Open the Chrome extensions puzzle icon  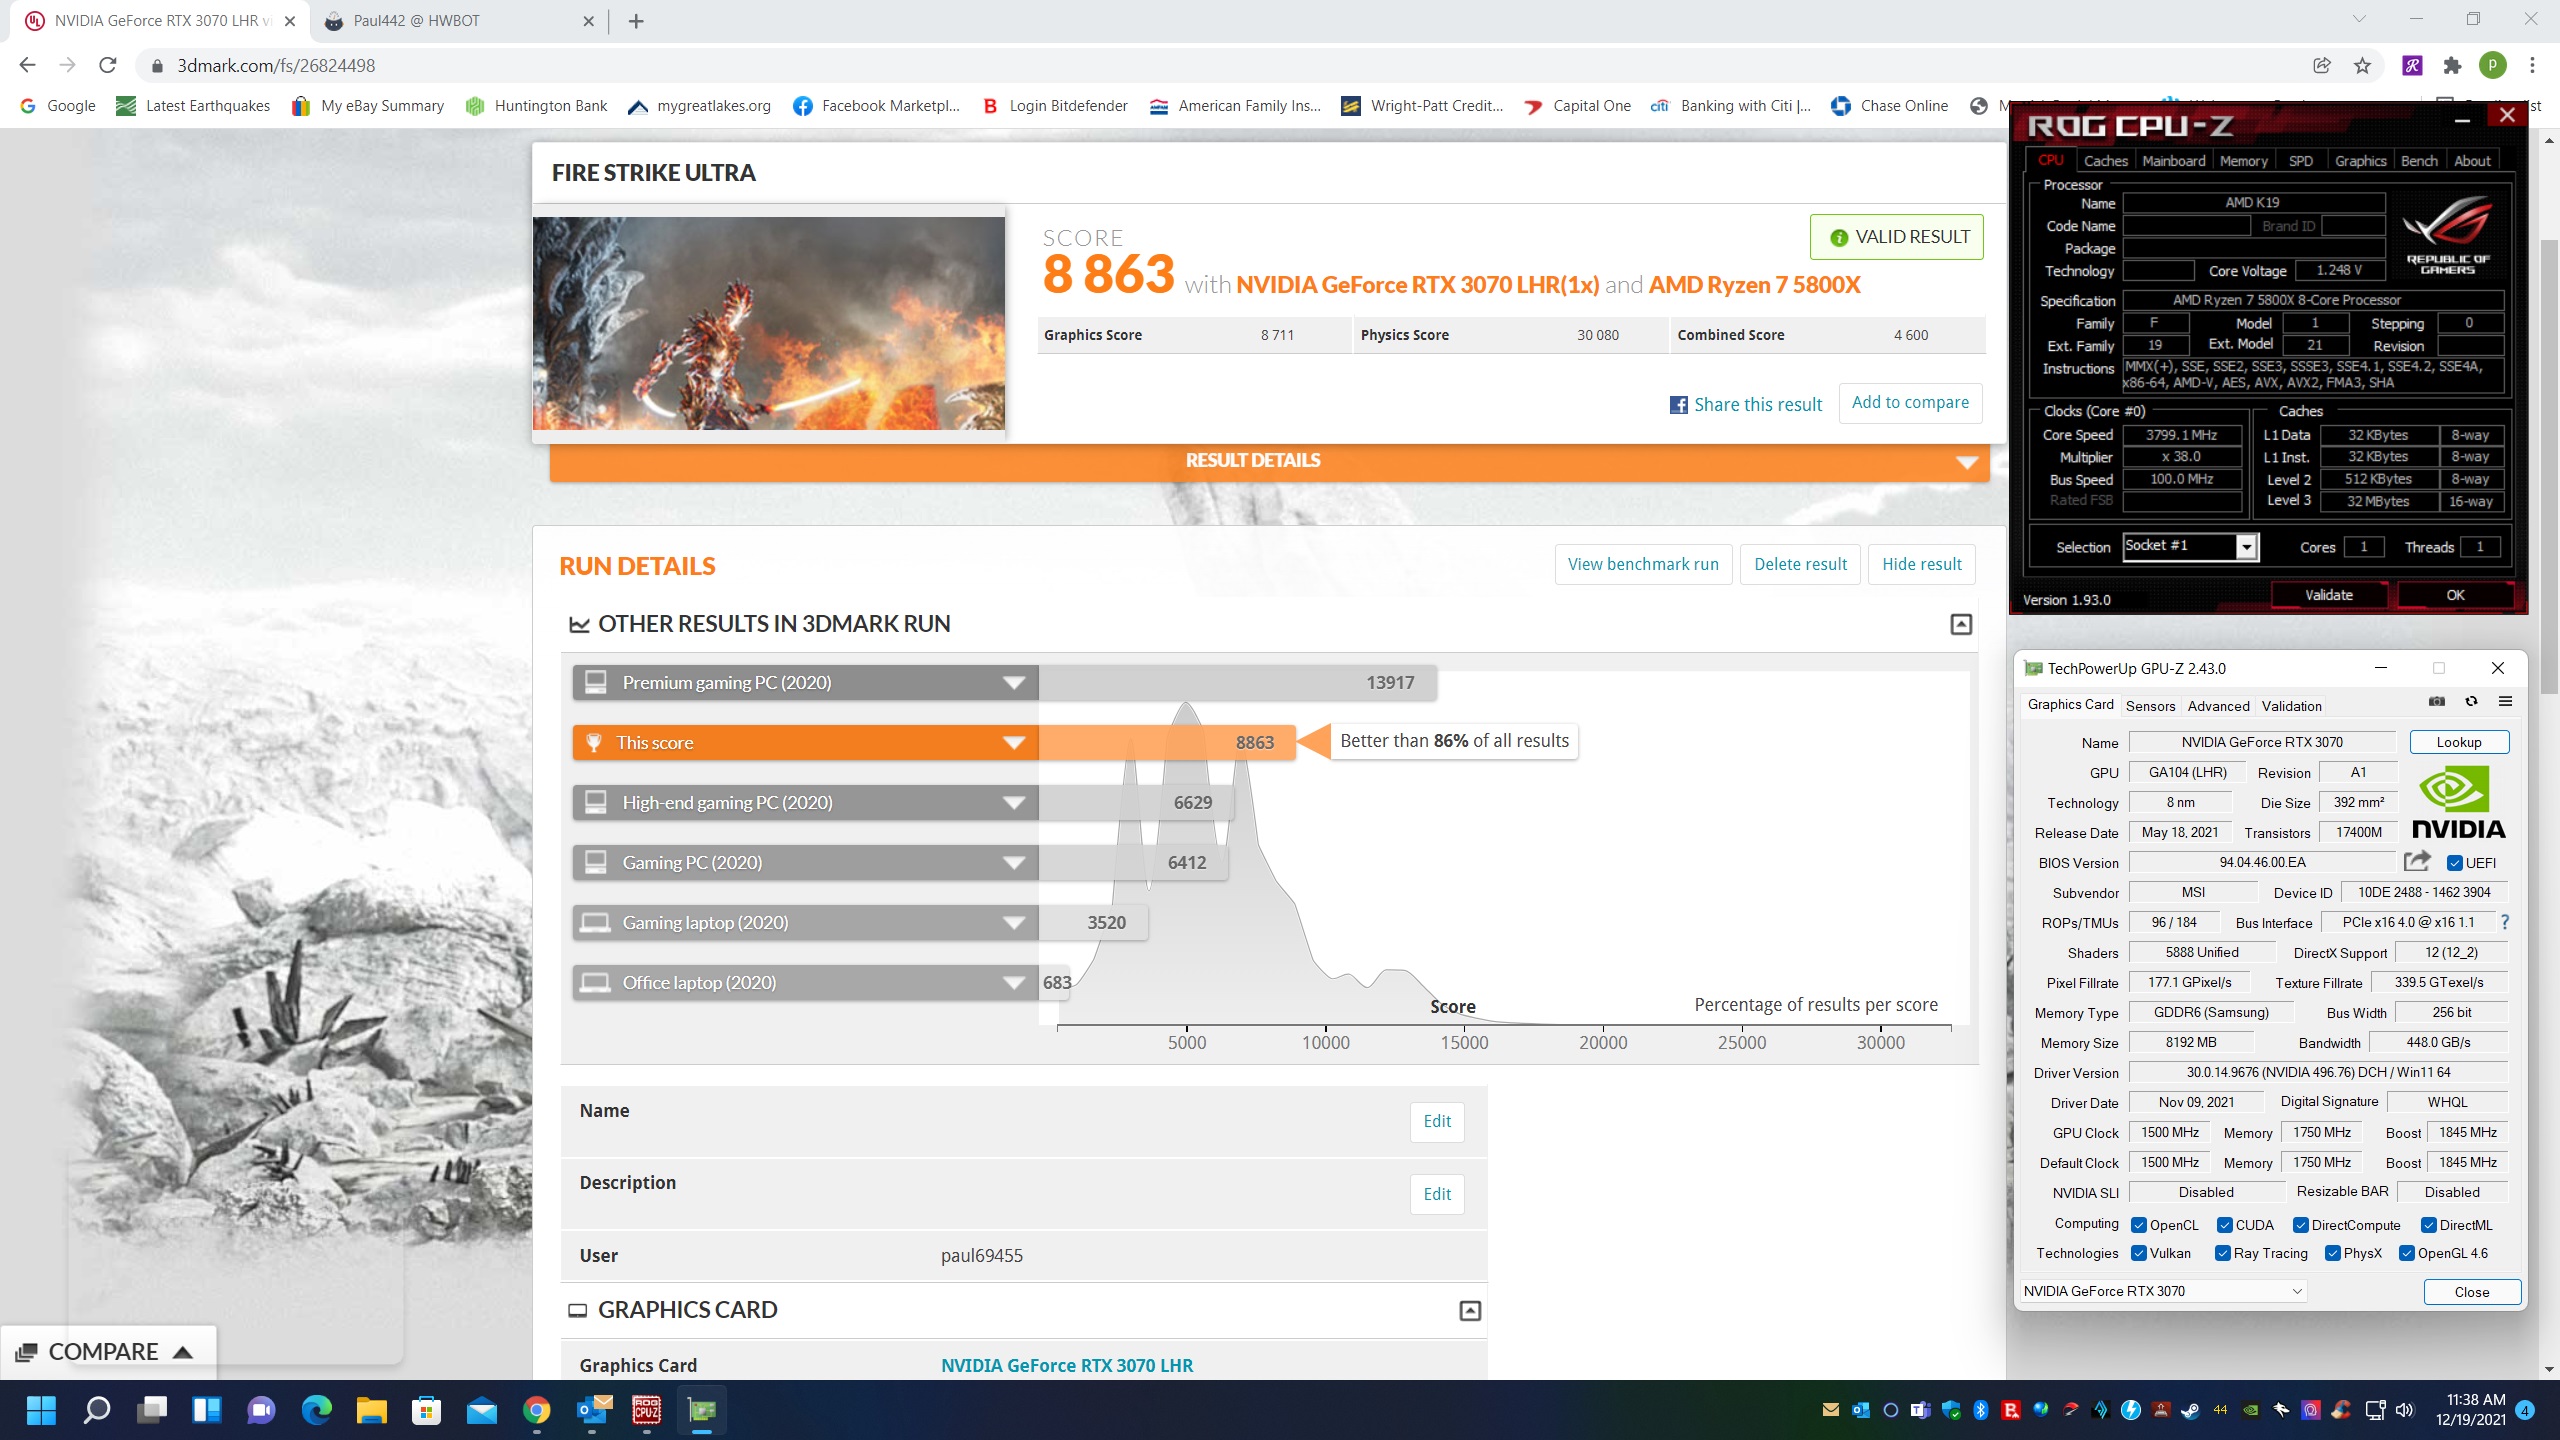2452,66
